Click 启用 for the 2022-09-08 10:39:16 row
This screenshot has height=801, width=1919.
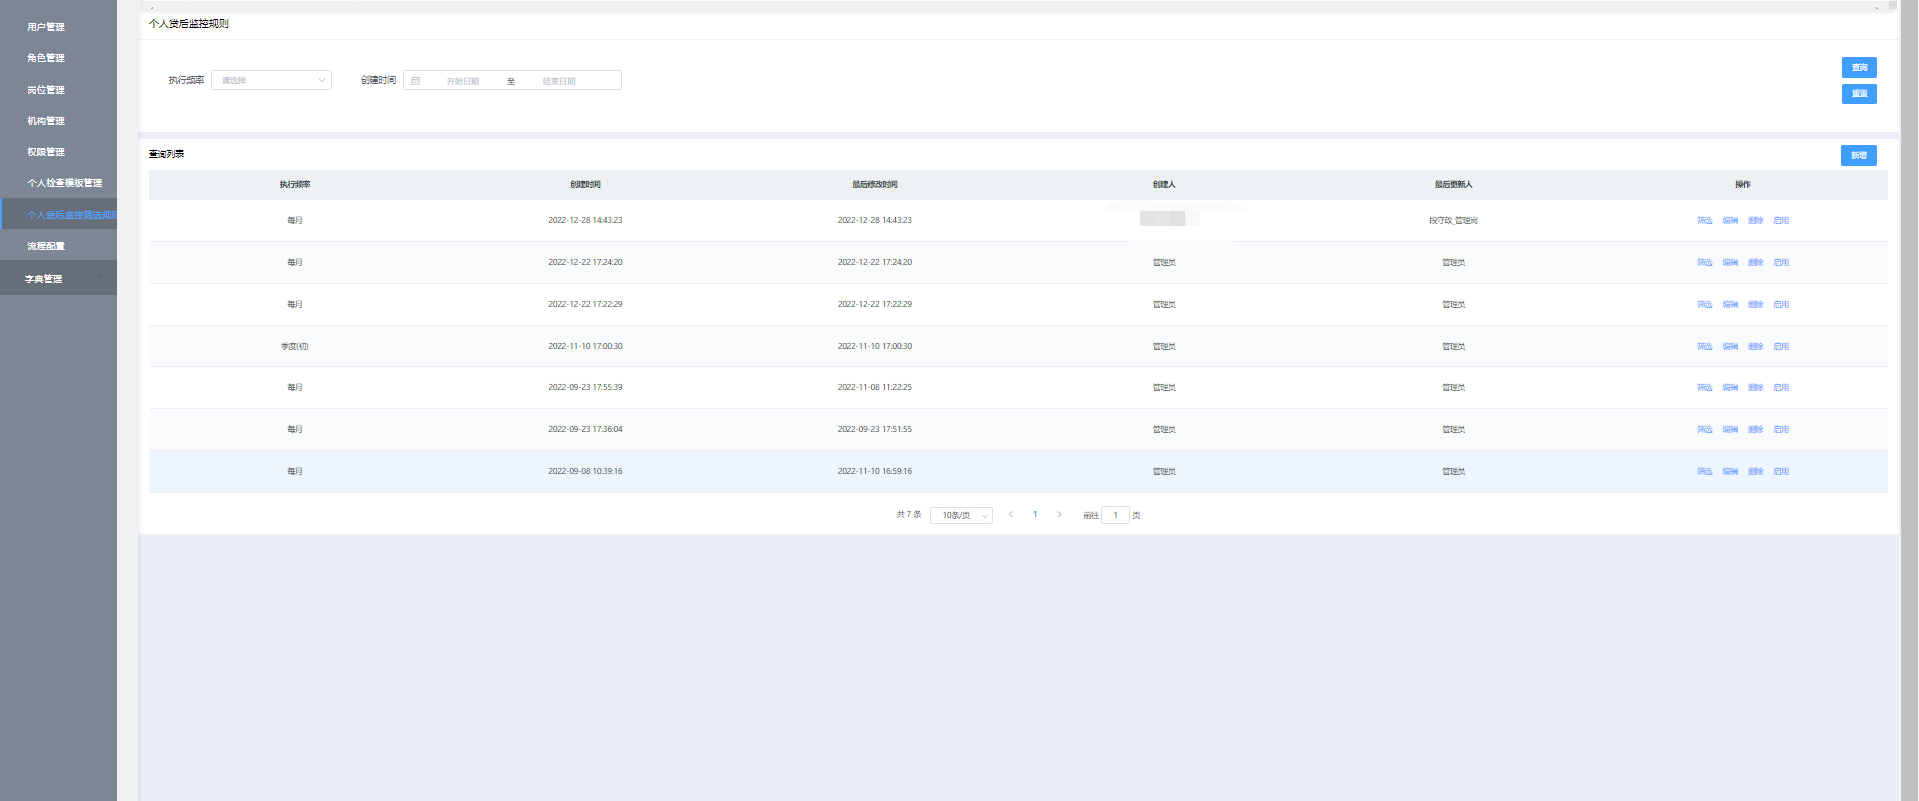click(1781, 472)
